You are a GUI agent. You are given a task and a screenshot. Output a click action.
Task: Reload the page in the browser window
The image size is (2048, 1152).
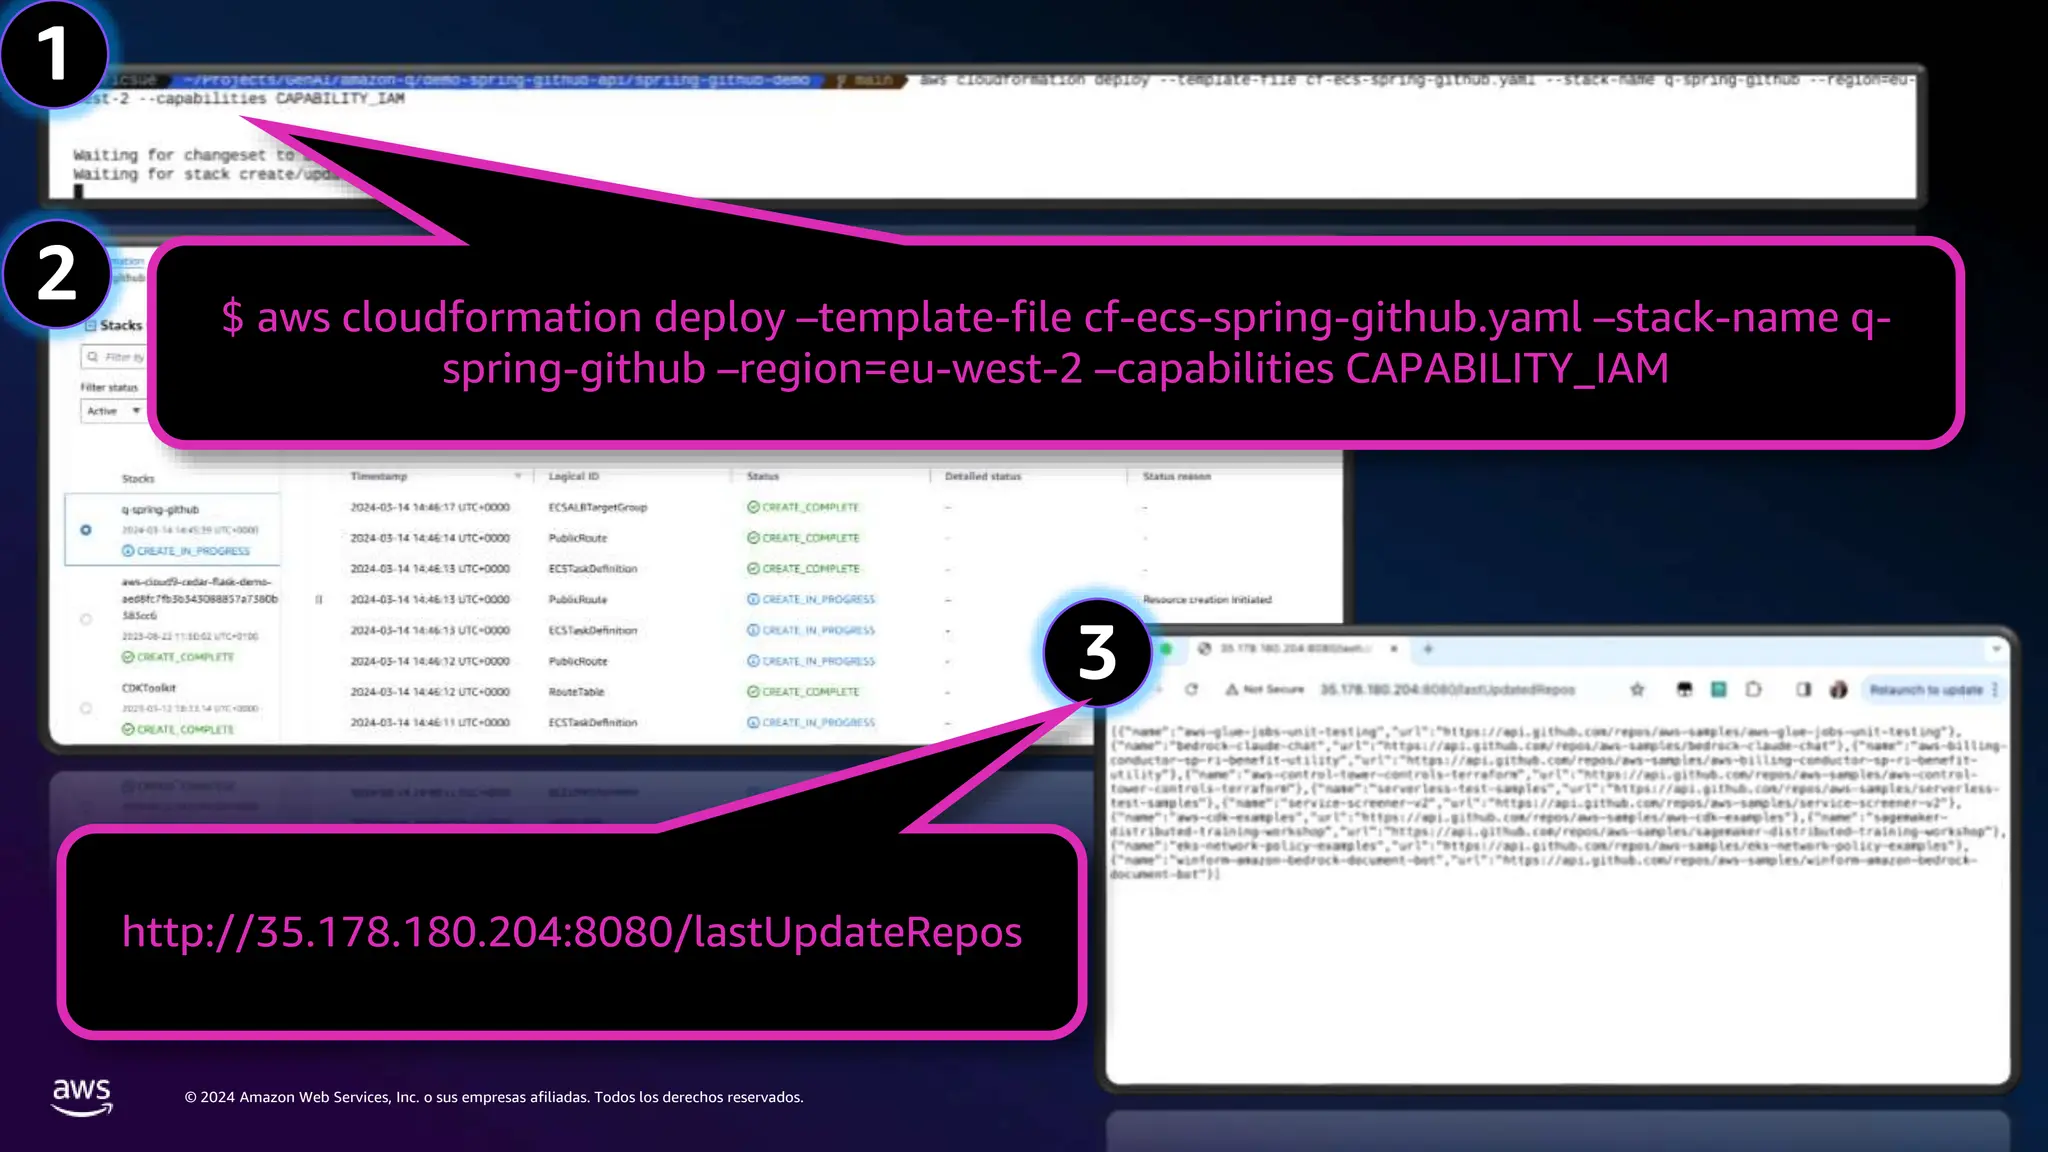pyautogui.click(x=1191, y=689)
